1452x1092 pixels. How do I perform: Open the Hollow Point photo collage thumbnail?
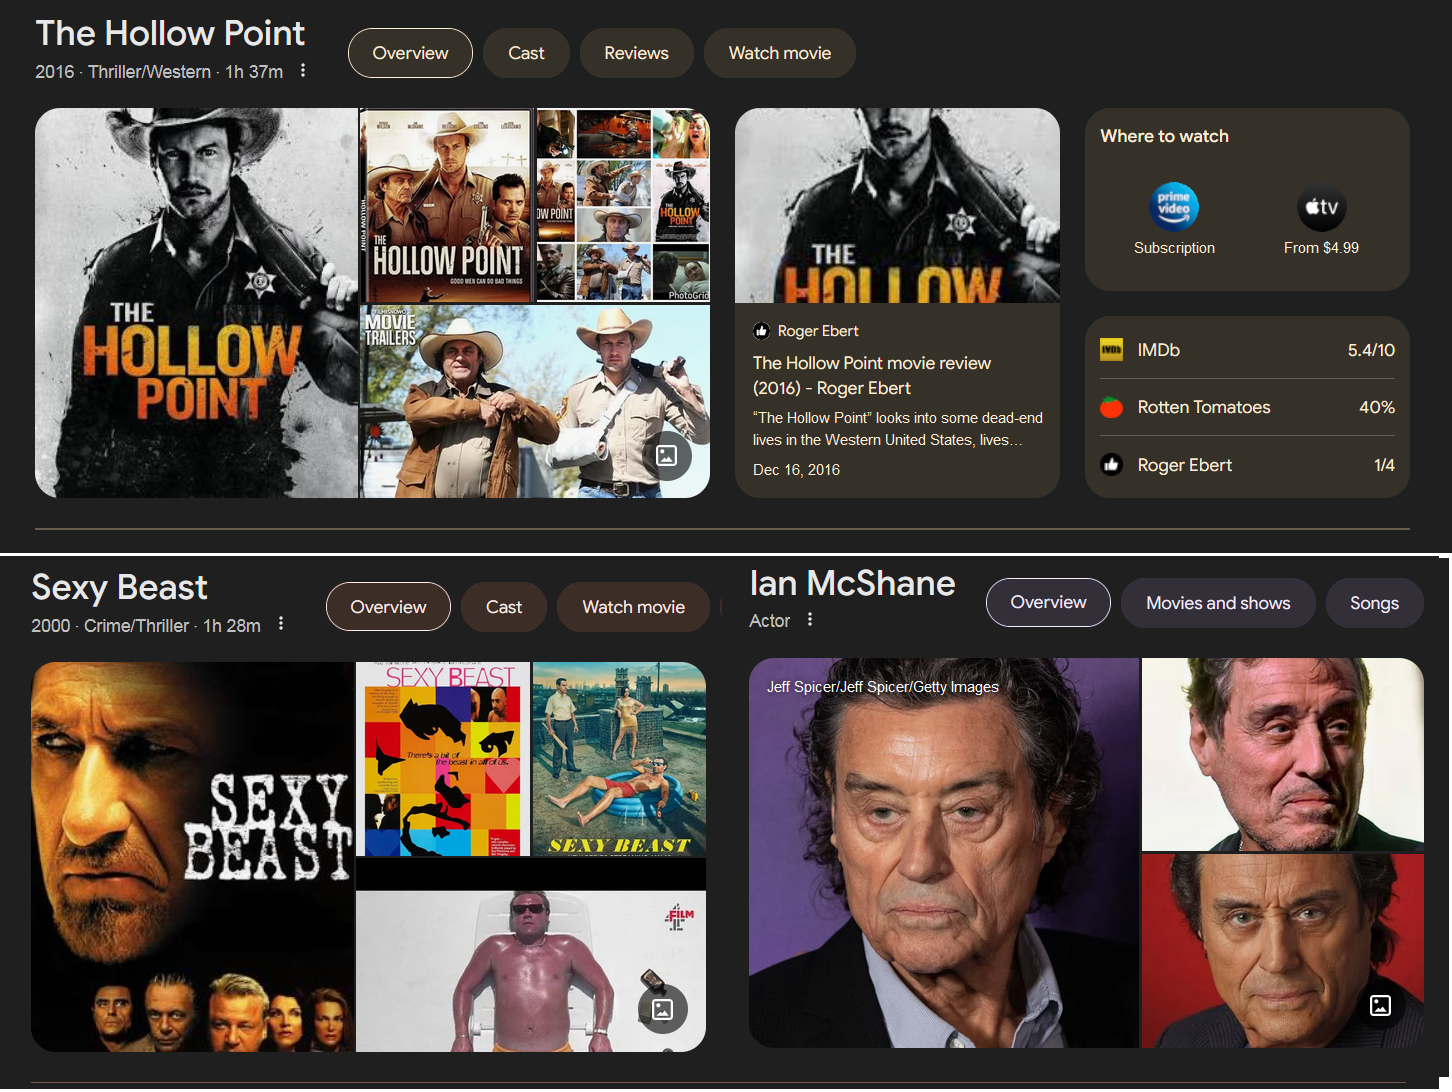[623, 205]
